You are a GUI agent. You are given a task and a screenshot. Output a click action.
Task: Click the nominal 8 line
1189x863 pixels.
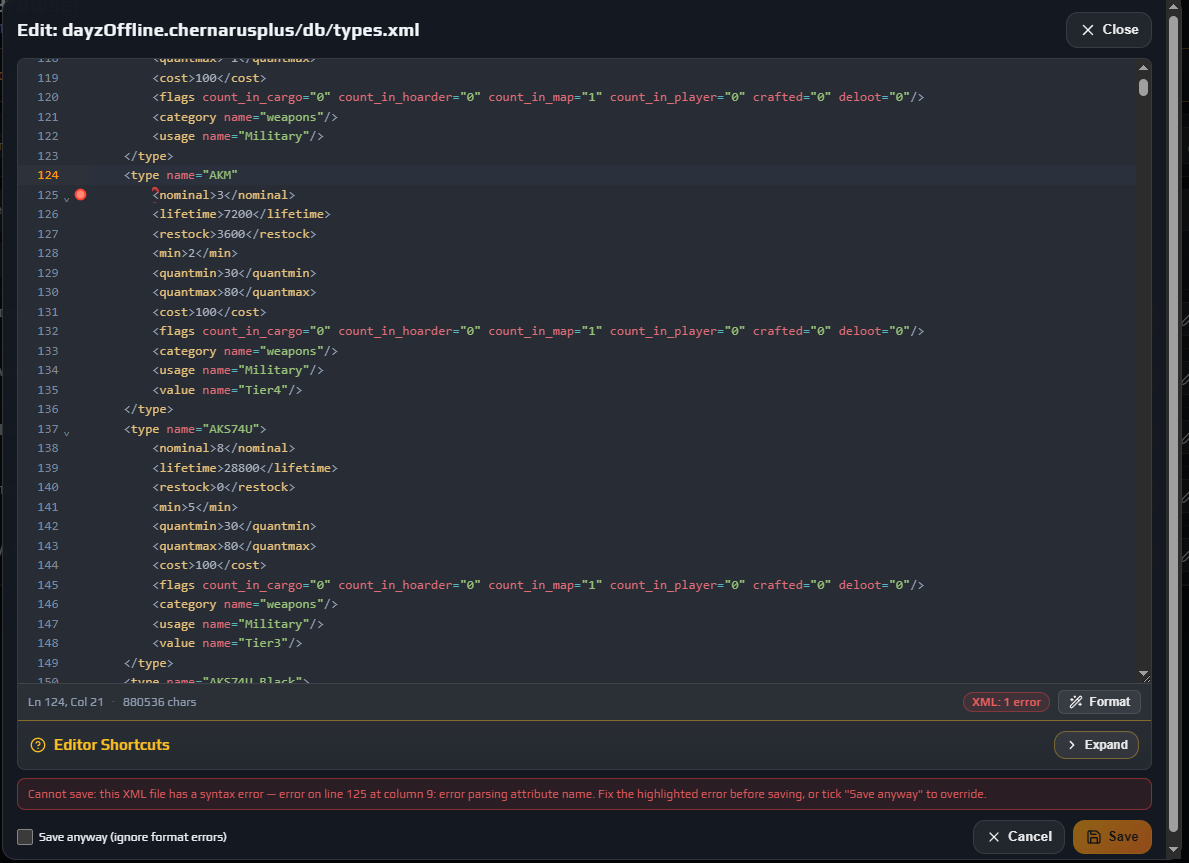224,448
